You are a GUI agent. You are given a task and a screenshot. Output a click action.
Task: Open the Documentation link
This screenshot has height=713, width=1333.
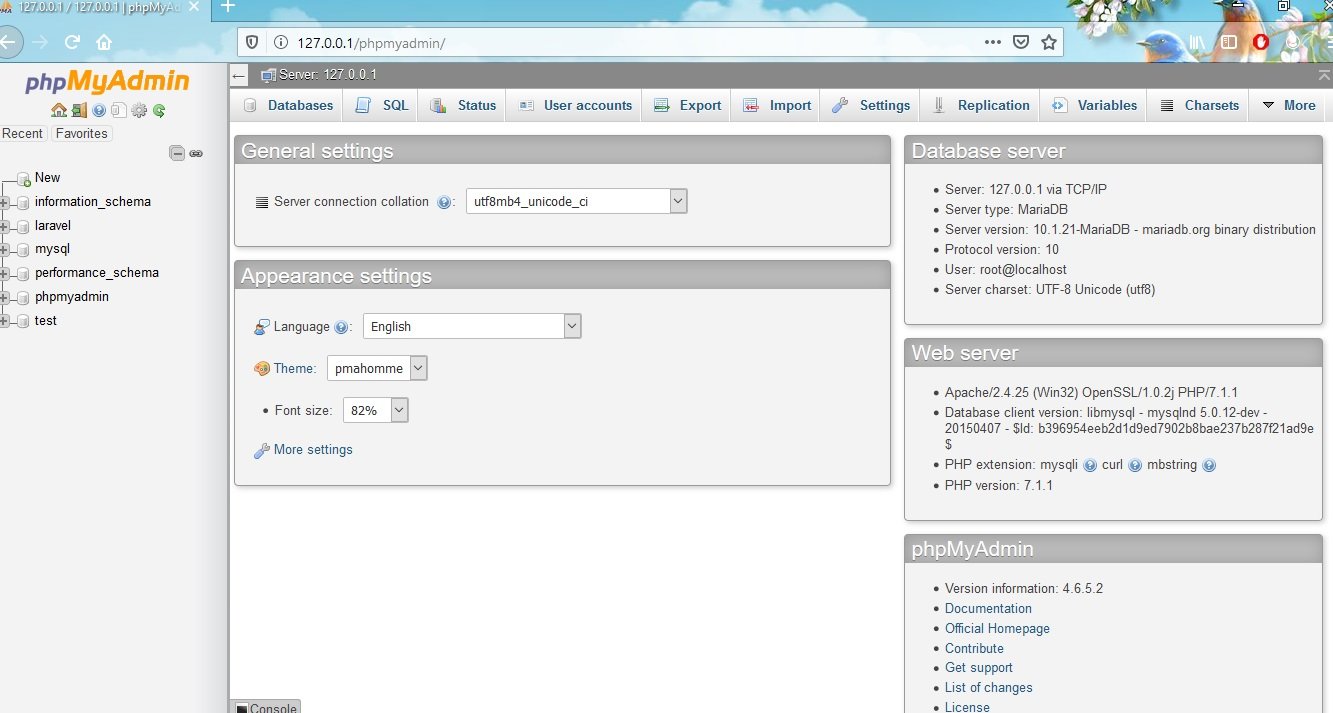tap(988, 609)
